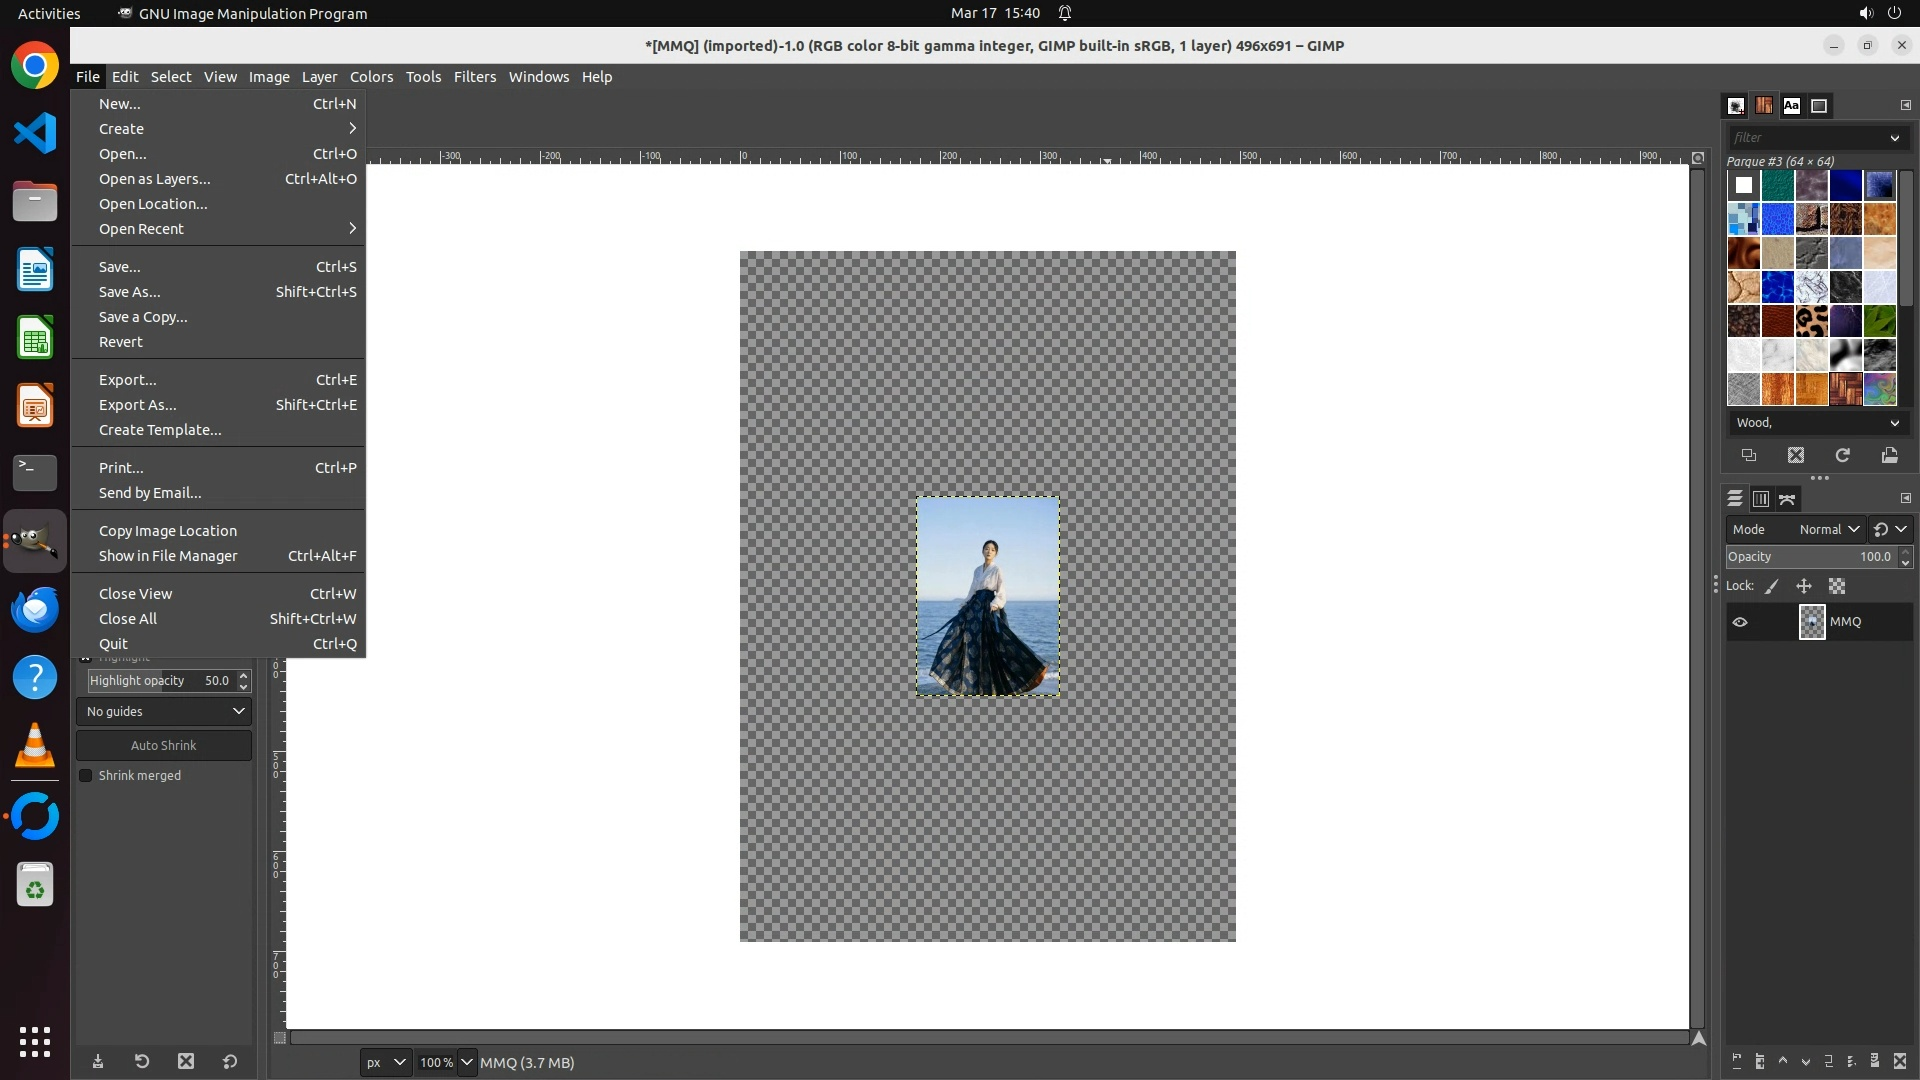Open the Paths tab icon

click(x=1788, y=498)
